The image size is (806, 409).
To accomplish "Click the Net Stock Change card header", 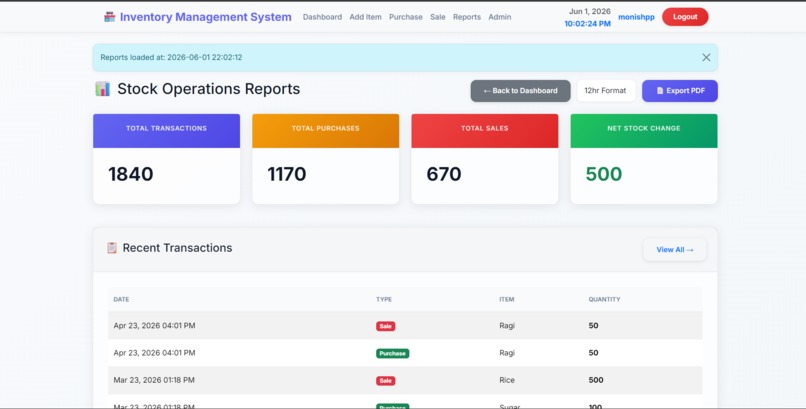I will [644, 131].
